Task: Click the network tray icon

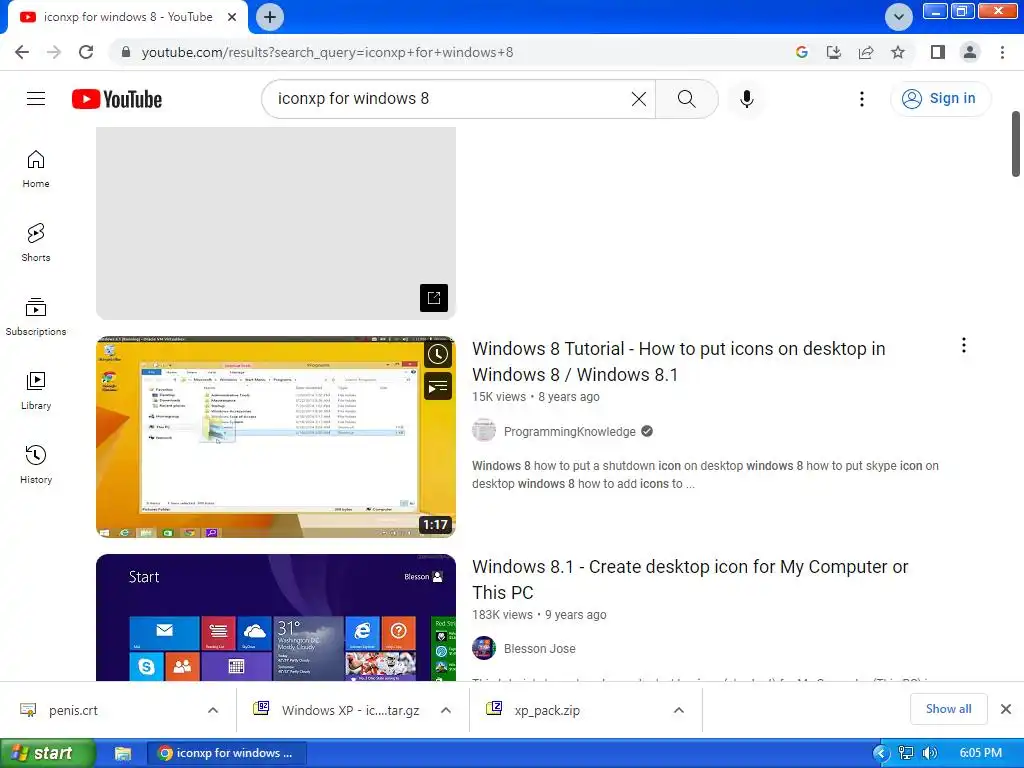Action: (x=906, y=754)
